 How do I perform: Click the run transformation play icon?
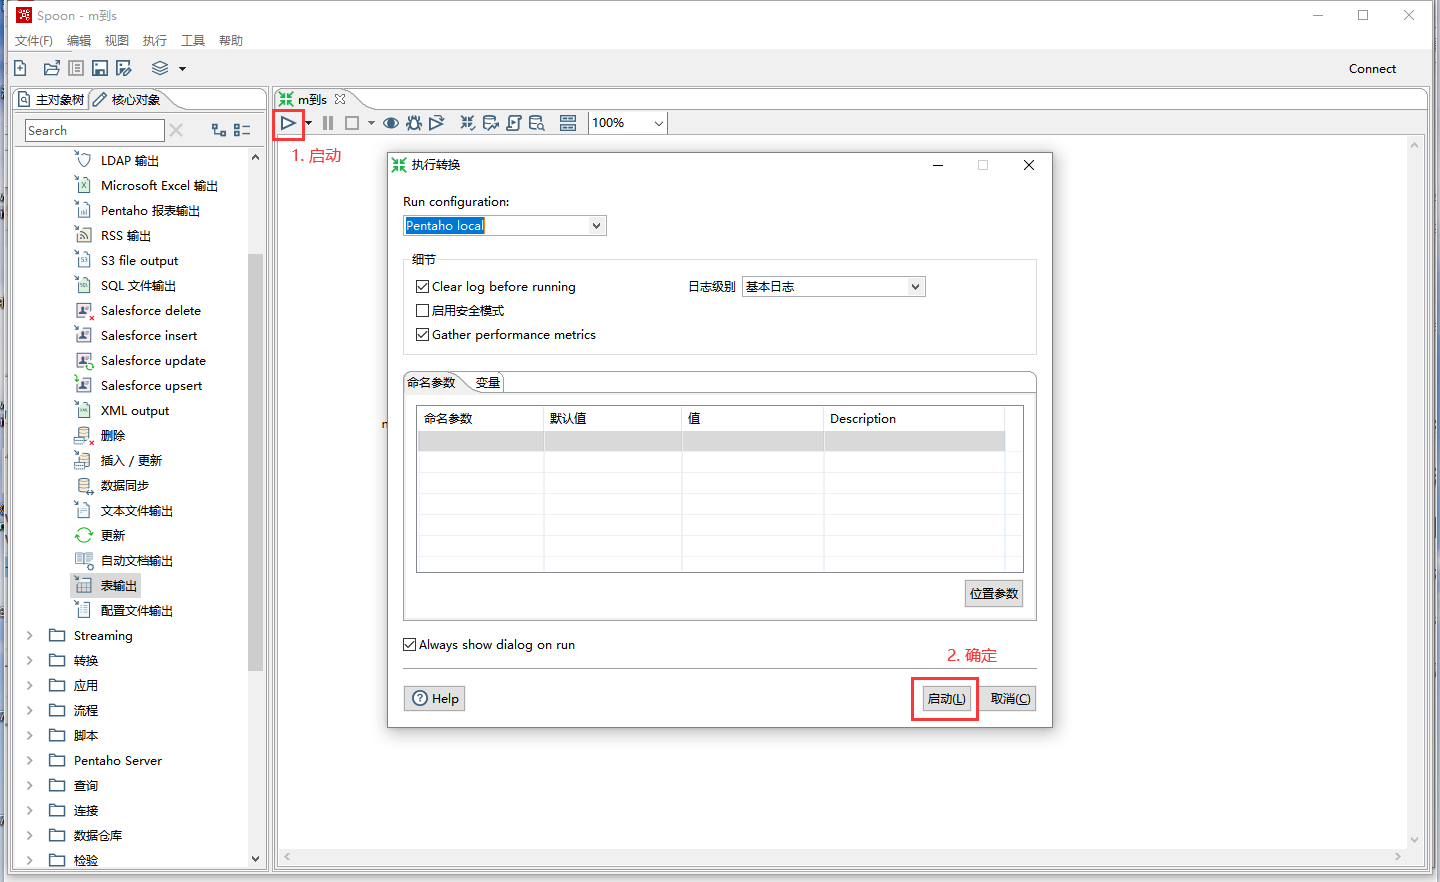click(288, 123)
